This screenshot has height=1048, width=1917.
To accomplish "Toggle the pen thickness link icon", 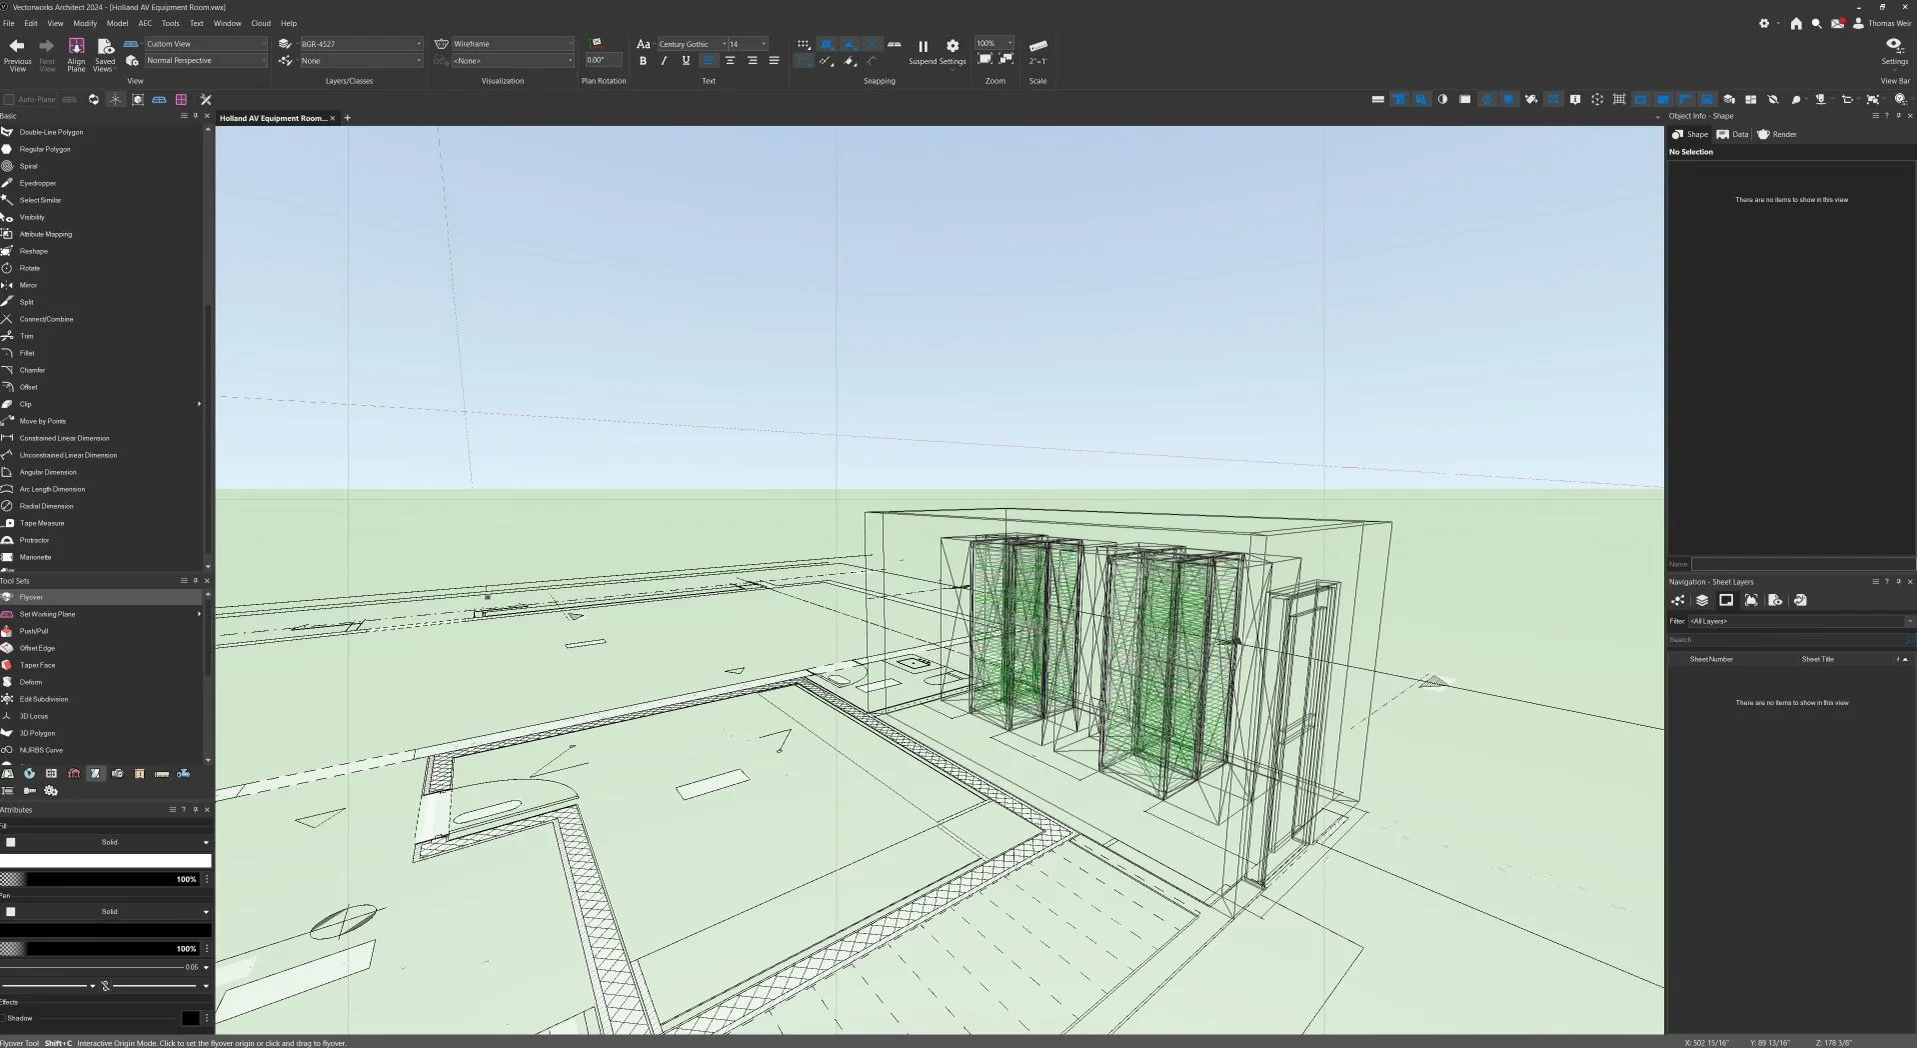I will tap(105, 986).
